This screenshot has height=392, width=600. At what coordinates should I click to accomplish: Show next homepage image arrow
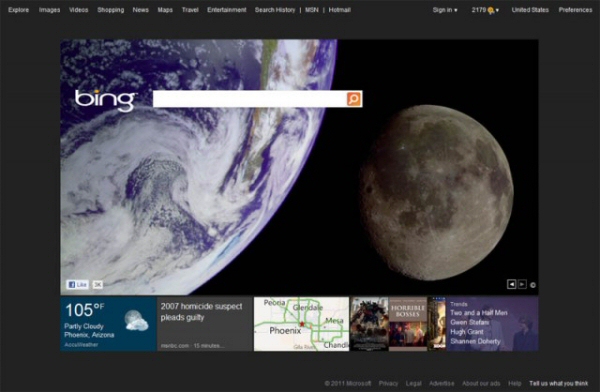pos(522,284)
